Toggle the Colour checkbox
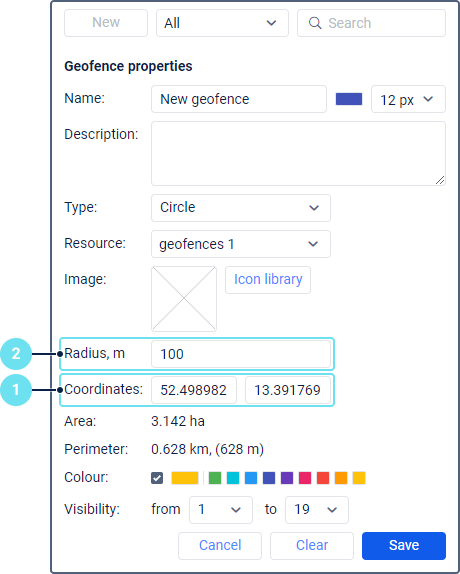 click(x=157, y=478)
